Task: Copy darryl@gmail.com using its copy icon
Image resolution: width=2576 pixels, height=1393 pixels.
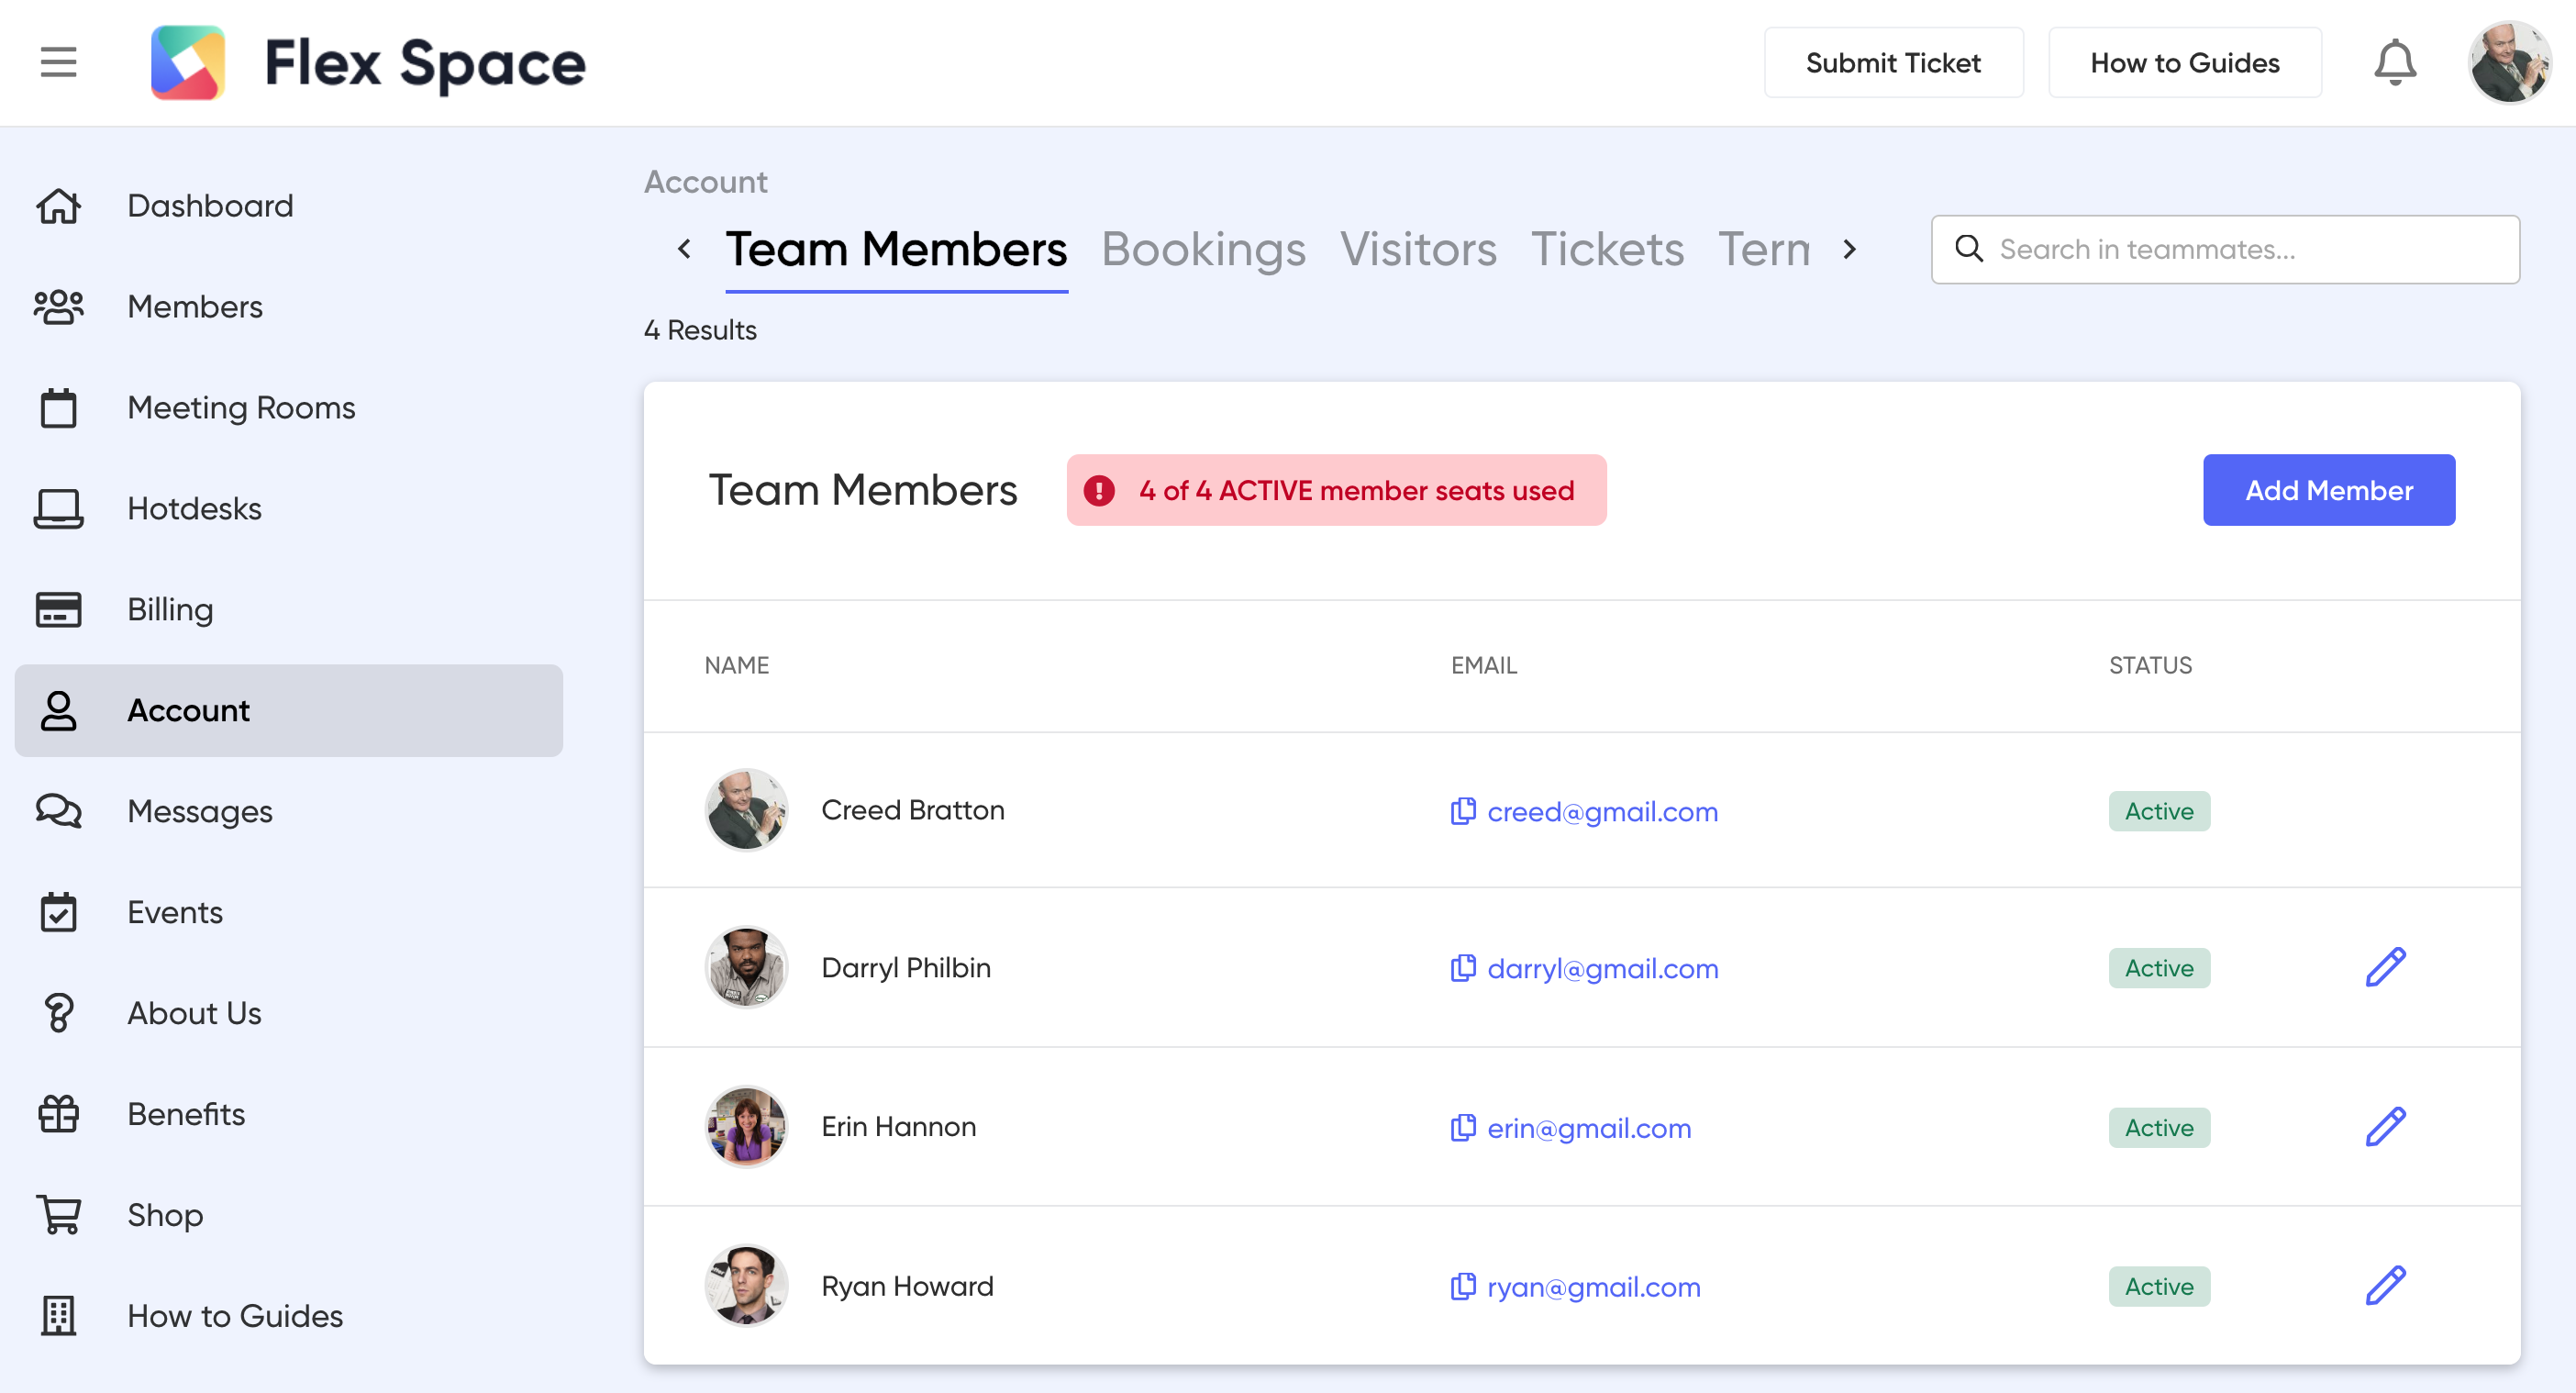Action: [x=1463, y=968]
